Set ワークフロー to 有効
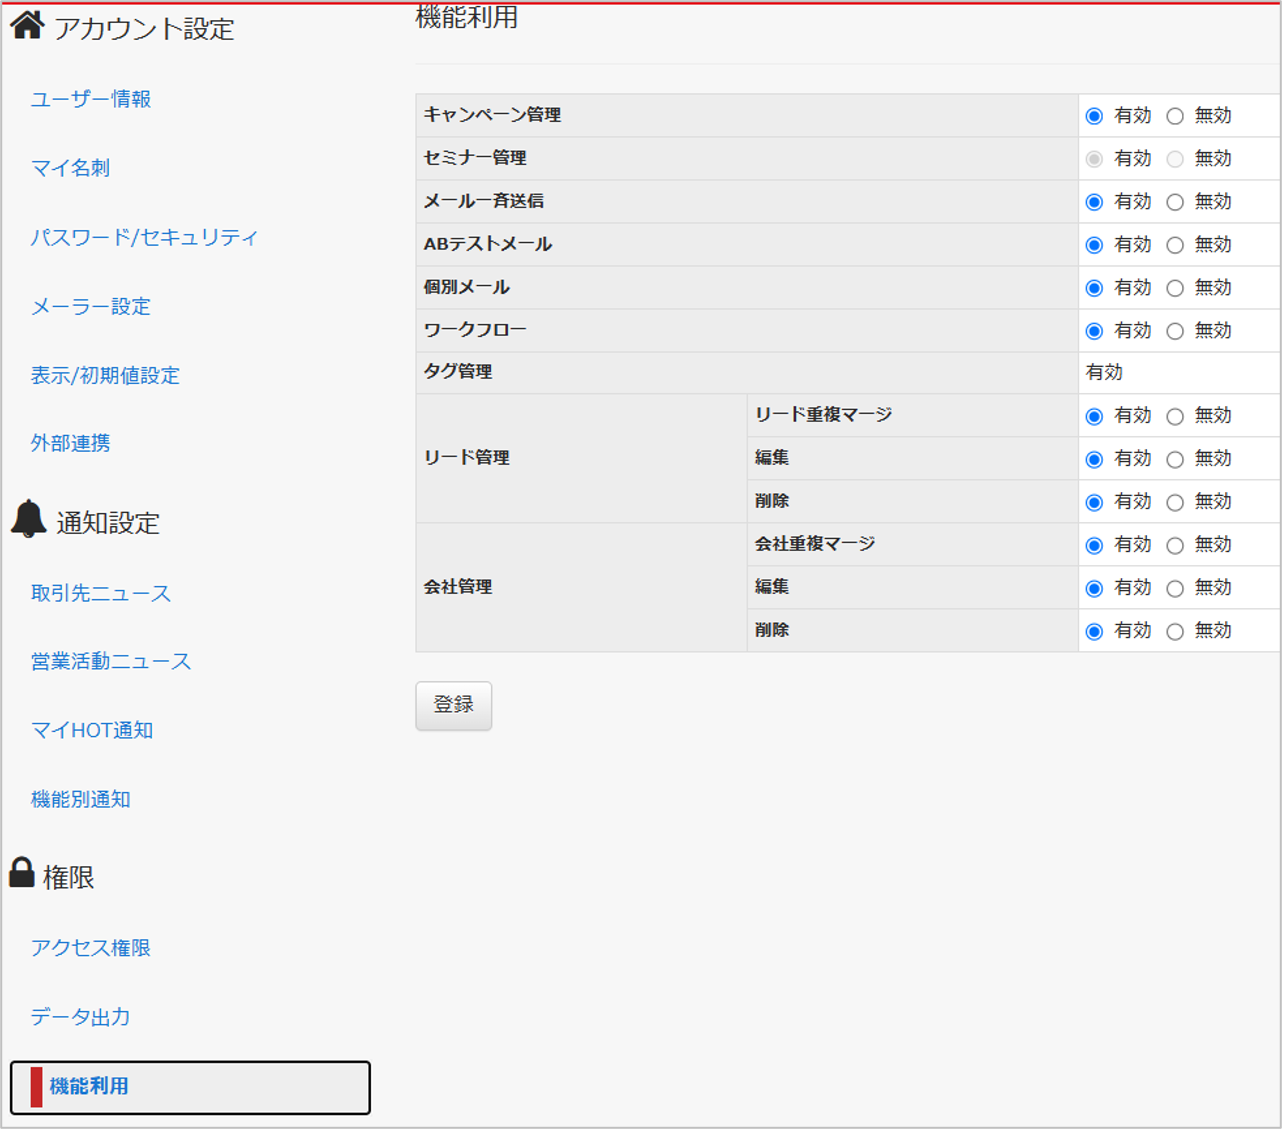Viewport: 1282px width, 1129px height. point(1094,331)
